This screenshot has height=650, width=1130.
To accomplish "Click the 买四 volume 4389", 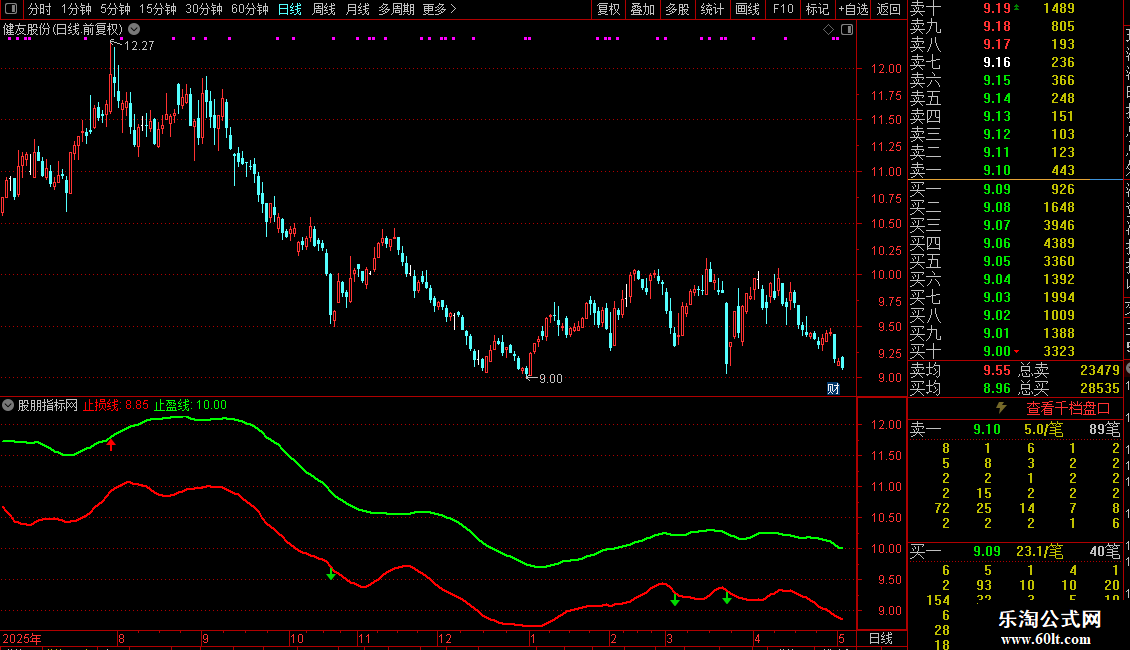I will click(x=1059, y=243).
